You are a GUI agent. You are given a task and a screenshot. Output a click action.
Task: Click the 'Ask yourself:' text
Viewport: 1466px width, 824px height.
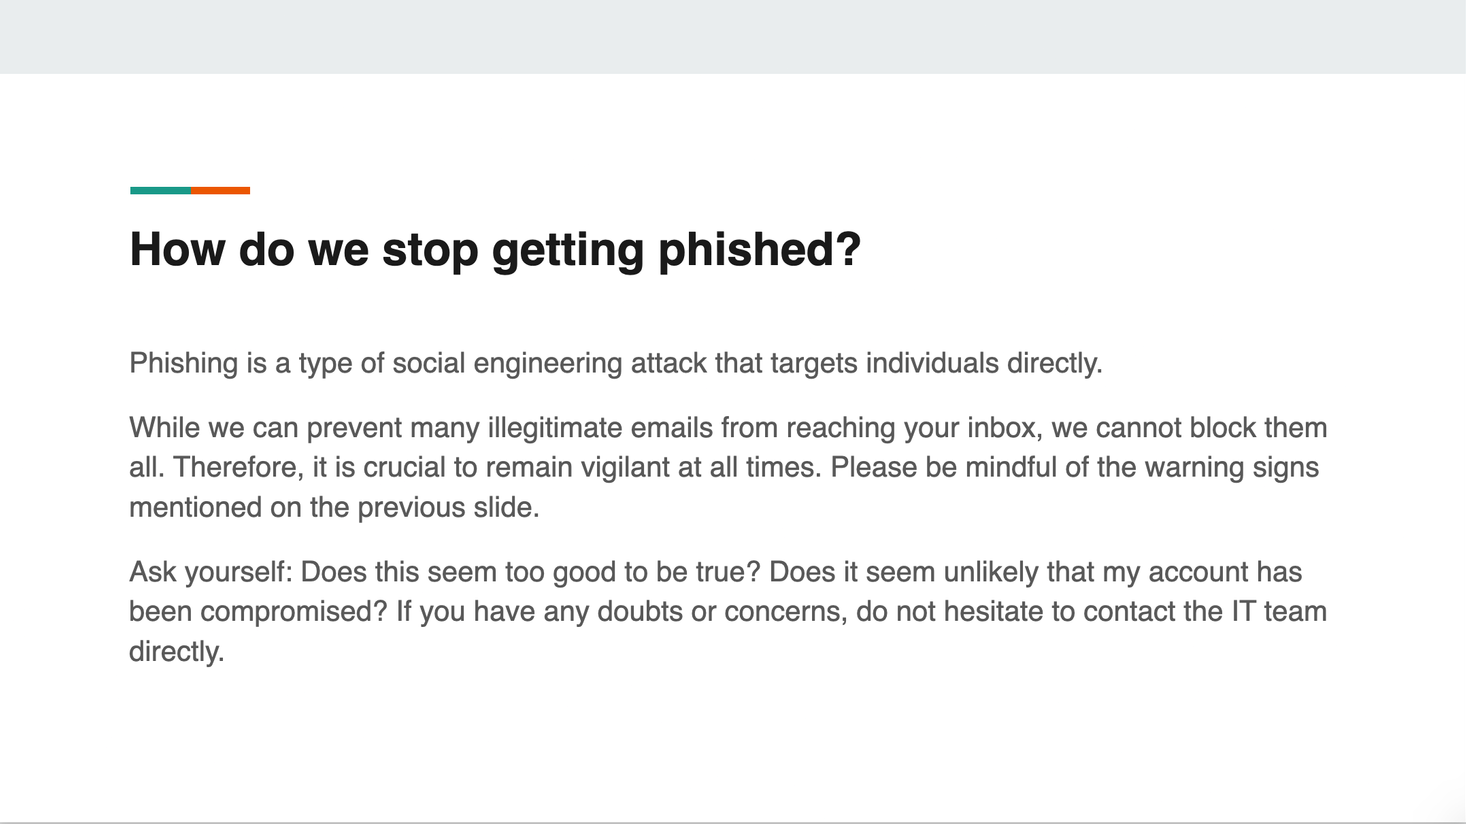click(x=211, y=572)
